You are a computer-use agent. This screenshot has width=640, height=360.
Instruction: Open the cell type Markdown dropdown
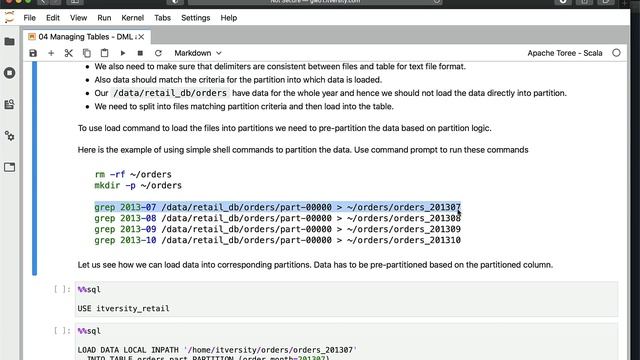click(198, 53)
